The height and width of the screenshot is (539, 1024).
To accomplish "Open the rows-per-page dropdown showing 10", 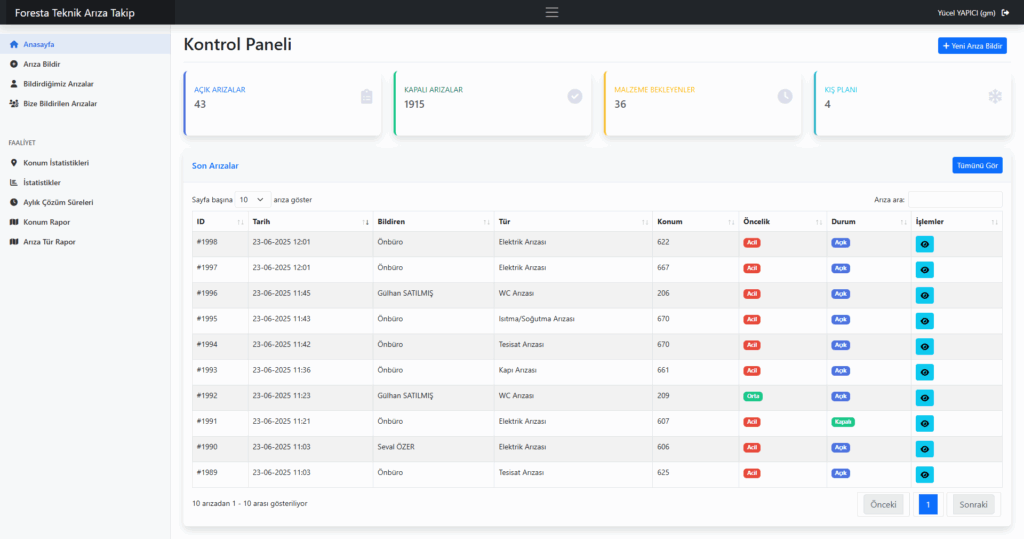I will click(x=252, y=200).
